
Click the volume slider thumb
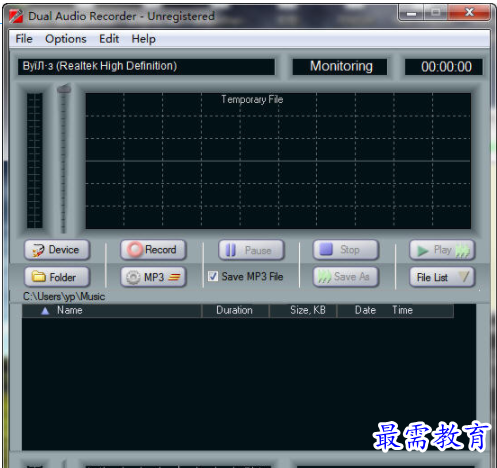tap(64, 89)
